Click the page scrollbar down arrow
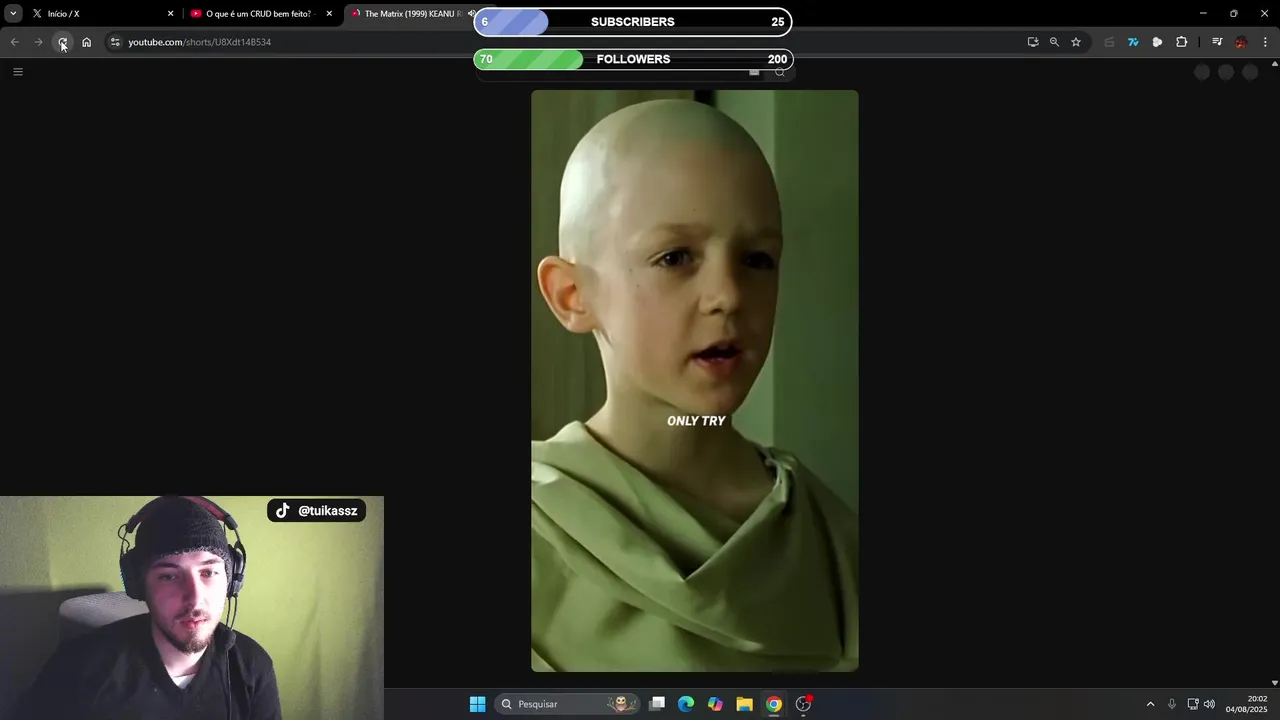The width and height of the screenshot is (1280, 720). pyautogui.click(x=1274, y=683)
